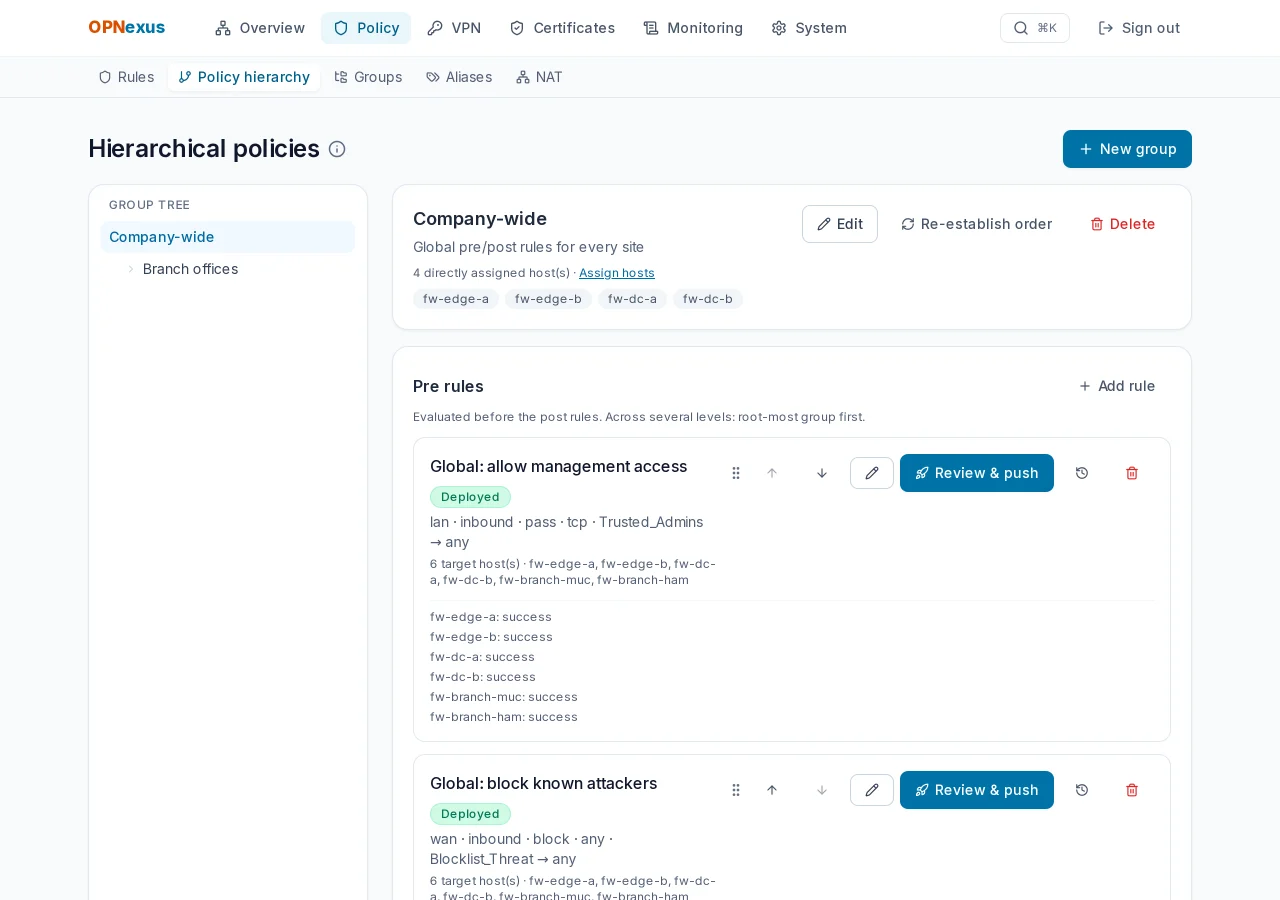Review & push block known attackers rule
The width and height of the screenshot is (1280, 900).
[977, 790]
